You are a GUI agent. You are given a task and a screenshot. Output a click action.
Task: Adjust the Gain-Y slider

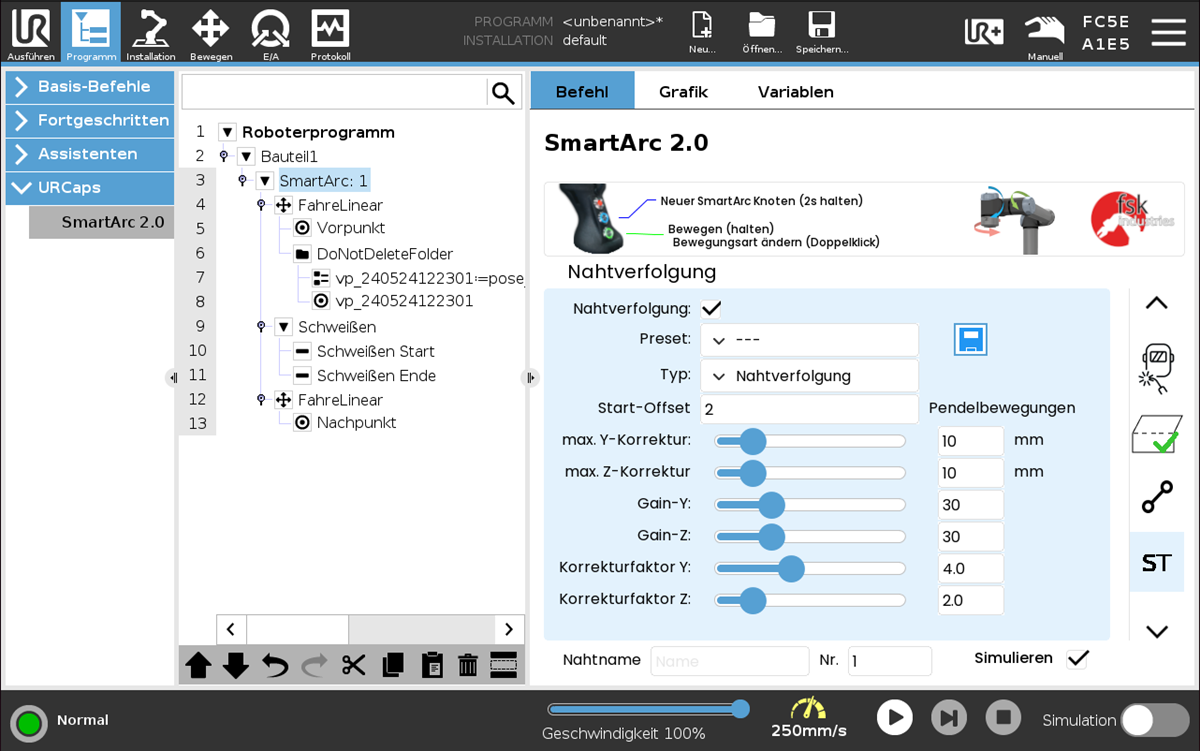(x=810, y=505)
